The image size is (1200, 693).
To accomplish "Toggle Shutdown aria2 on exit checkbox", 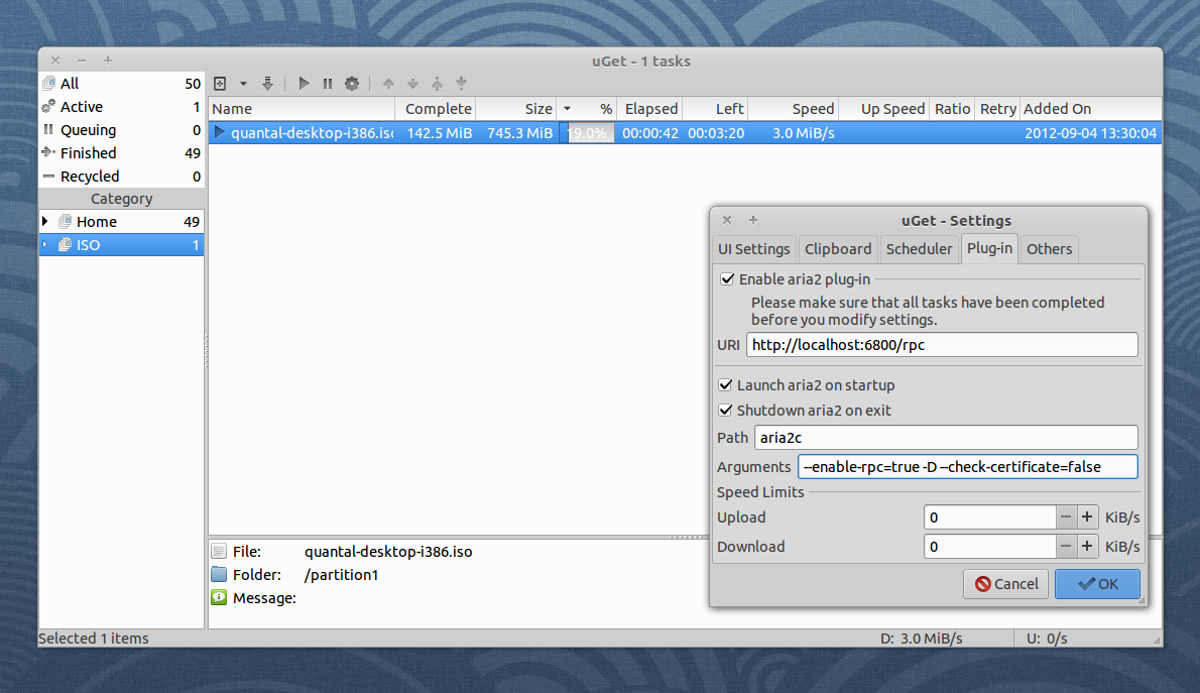I will click(726, 410).
